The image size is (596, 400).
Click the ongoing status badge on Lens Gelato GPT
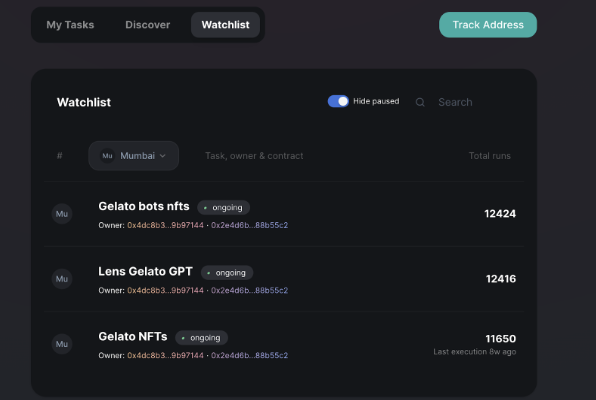(x=227, y=273)
